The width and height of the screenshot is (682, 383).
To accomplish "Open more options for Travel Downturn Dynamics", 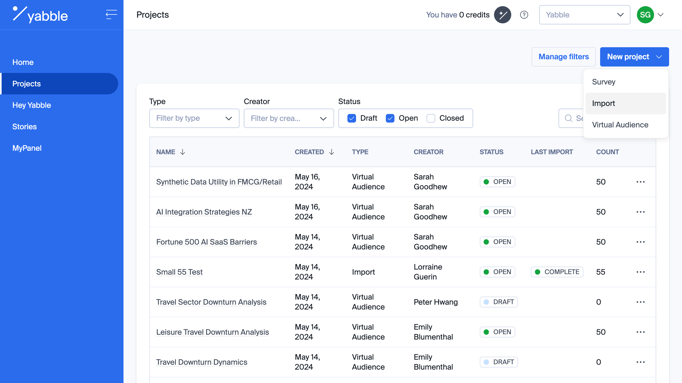I will pos(640,362).
